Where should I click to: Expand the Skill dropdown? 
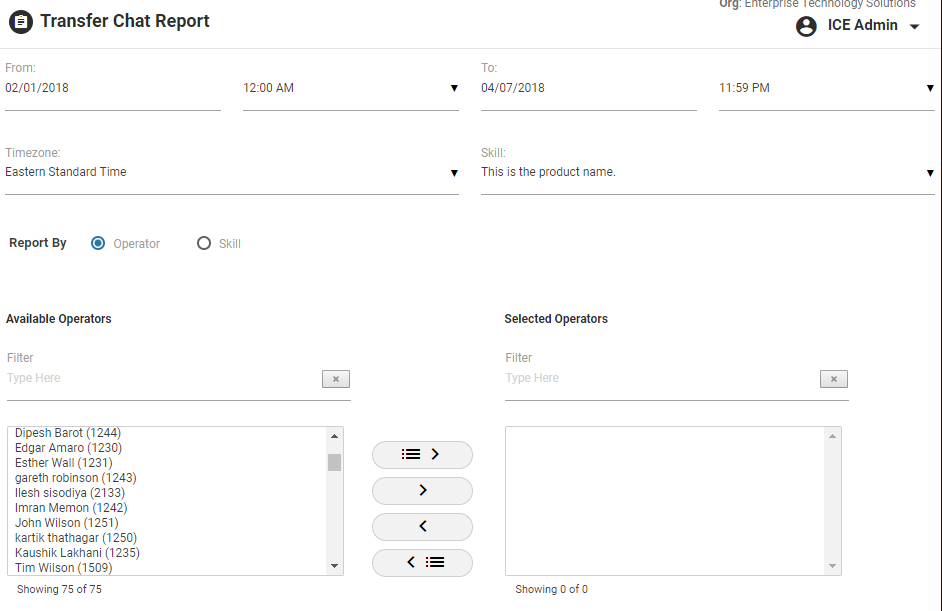(707, 172)
